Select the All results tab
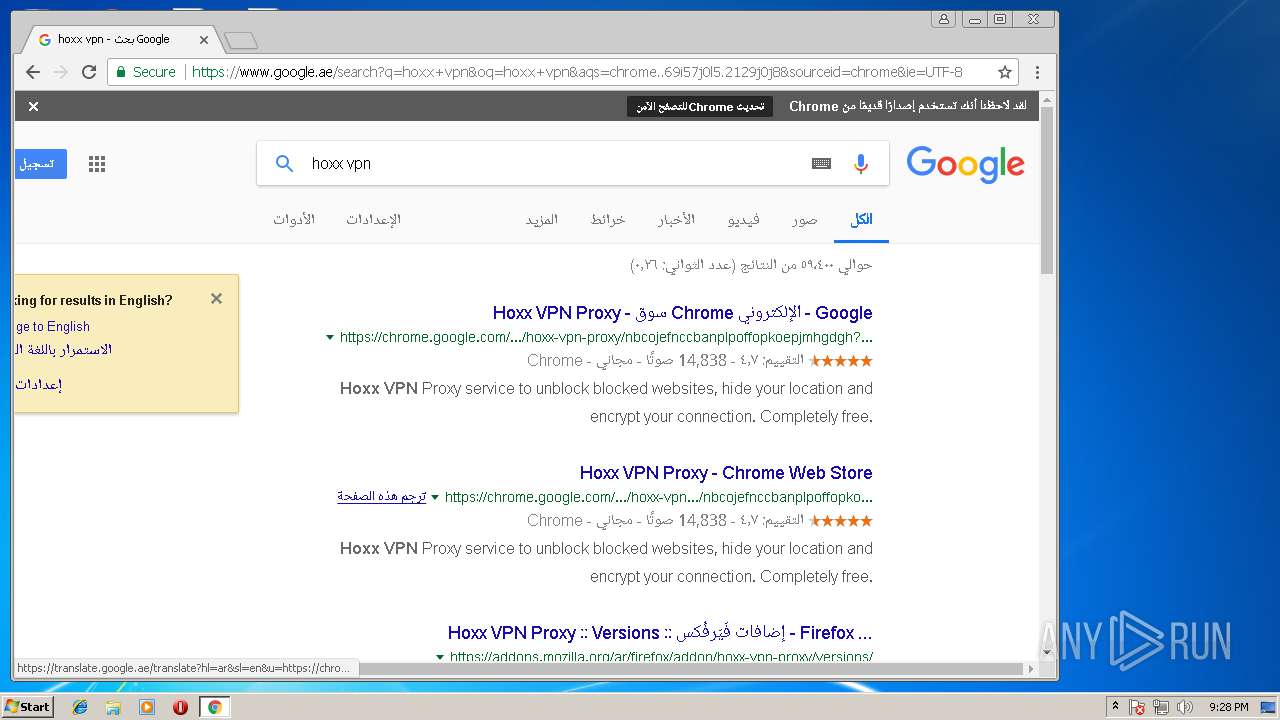 click(861, 219)
